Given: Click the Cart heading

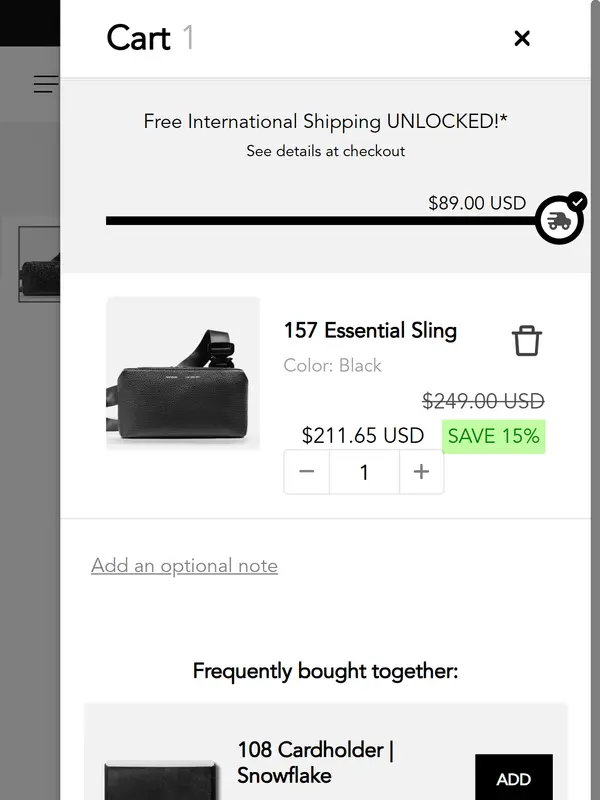Looking at the screenshot, I should click(138, 38).
